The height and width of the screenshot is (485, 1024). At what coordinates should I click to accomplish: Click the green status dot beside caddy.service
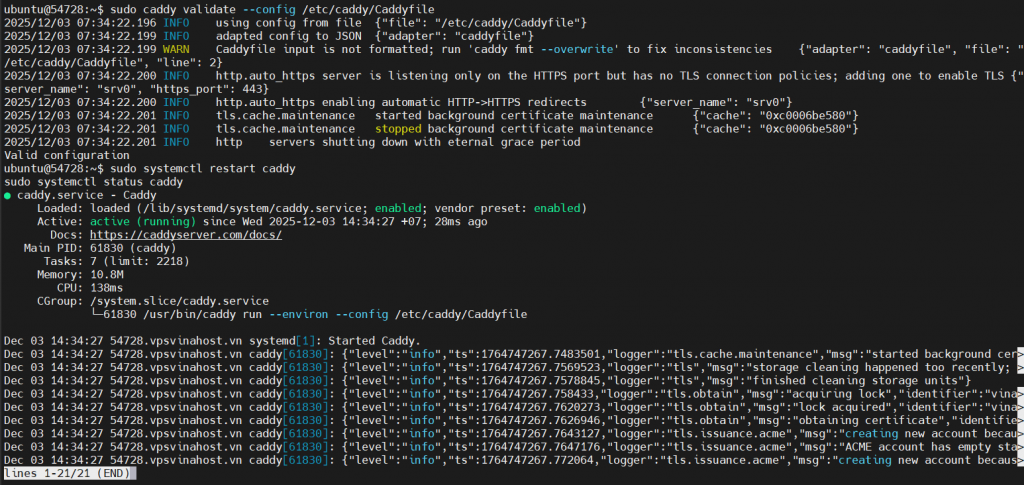tap(8, 195)
